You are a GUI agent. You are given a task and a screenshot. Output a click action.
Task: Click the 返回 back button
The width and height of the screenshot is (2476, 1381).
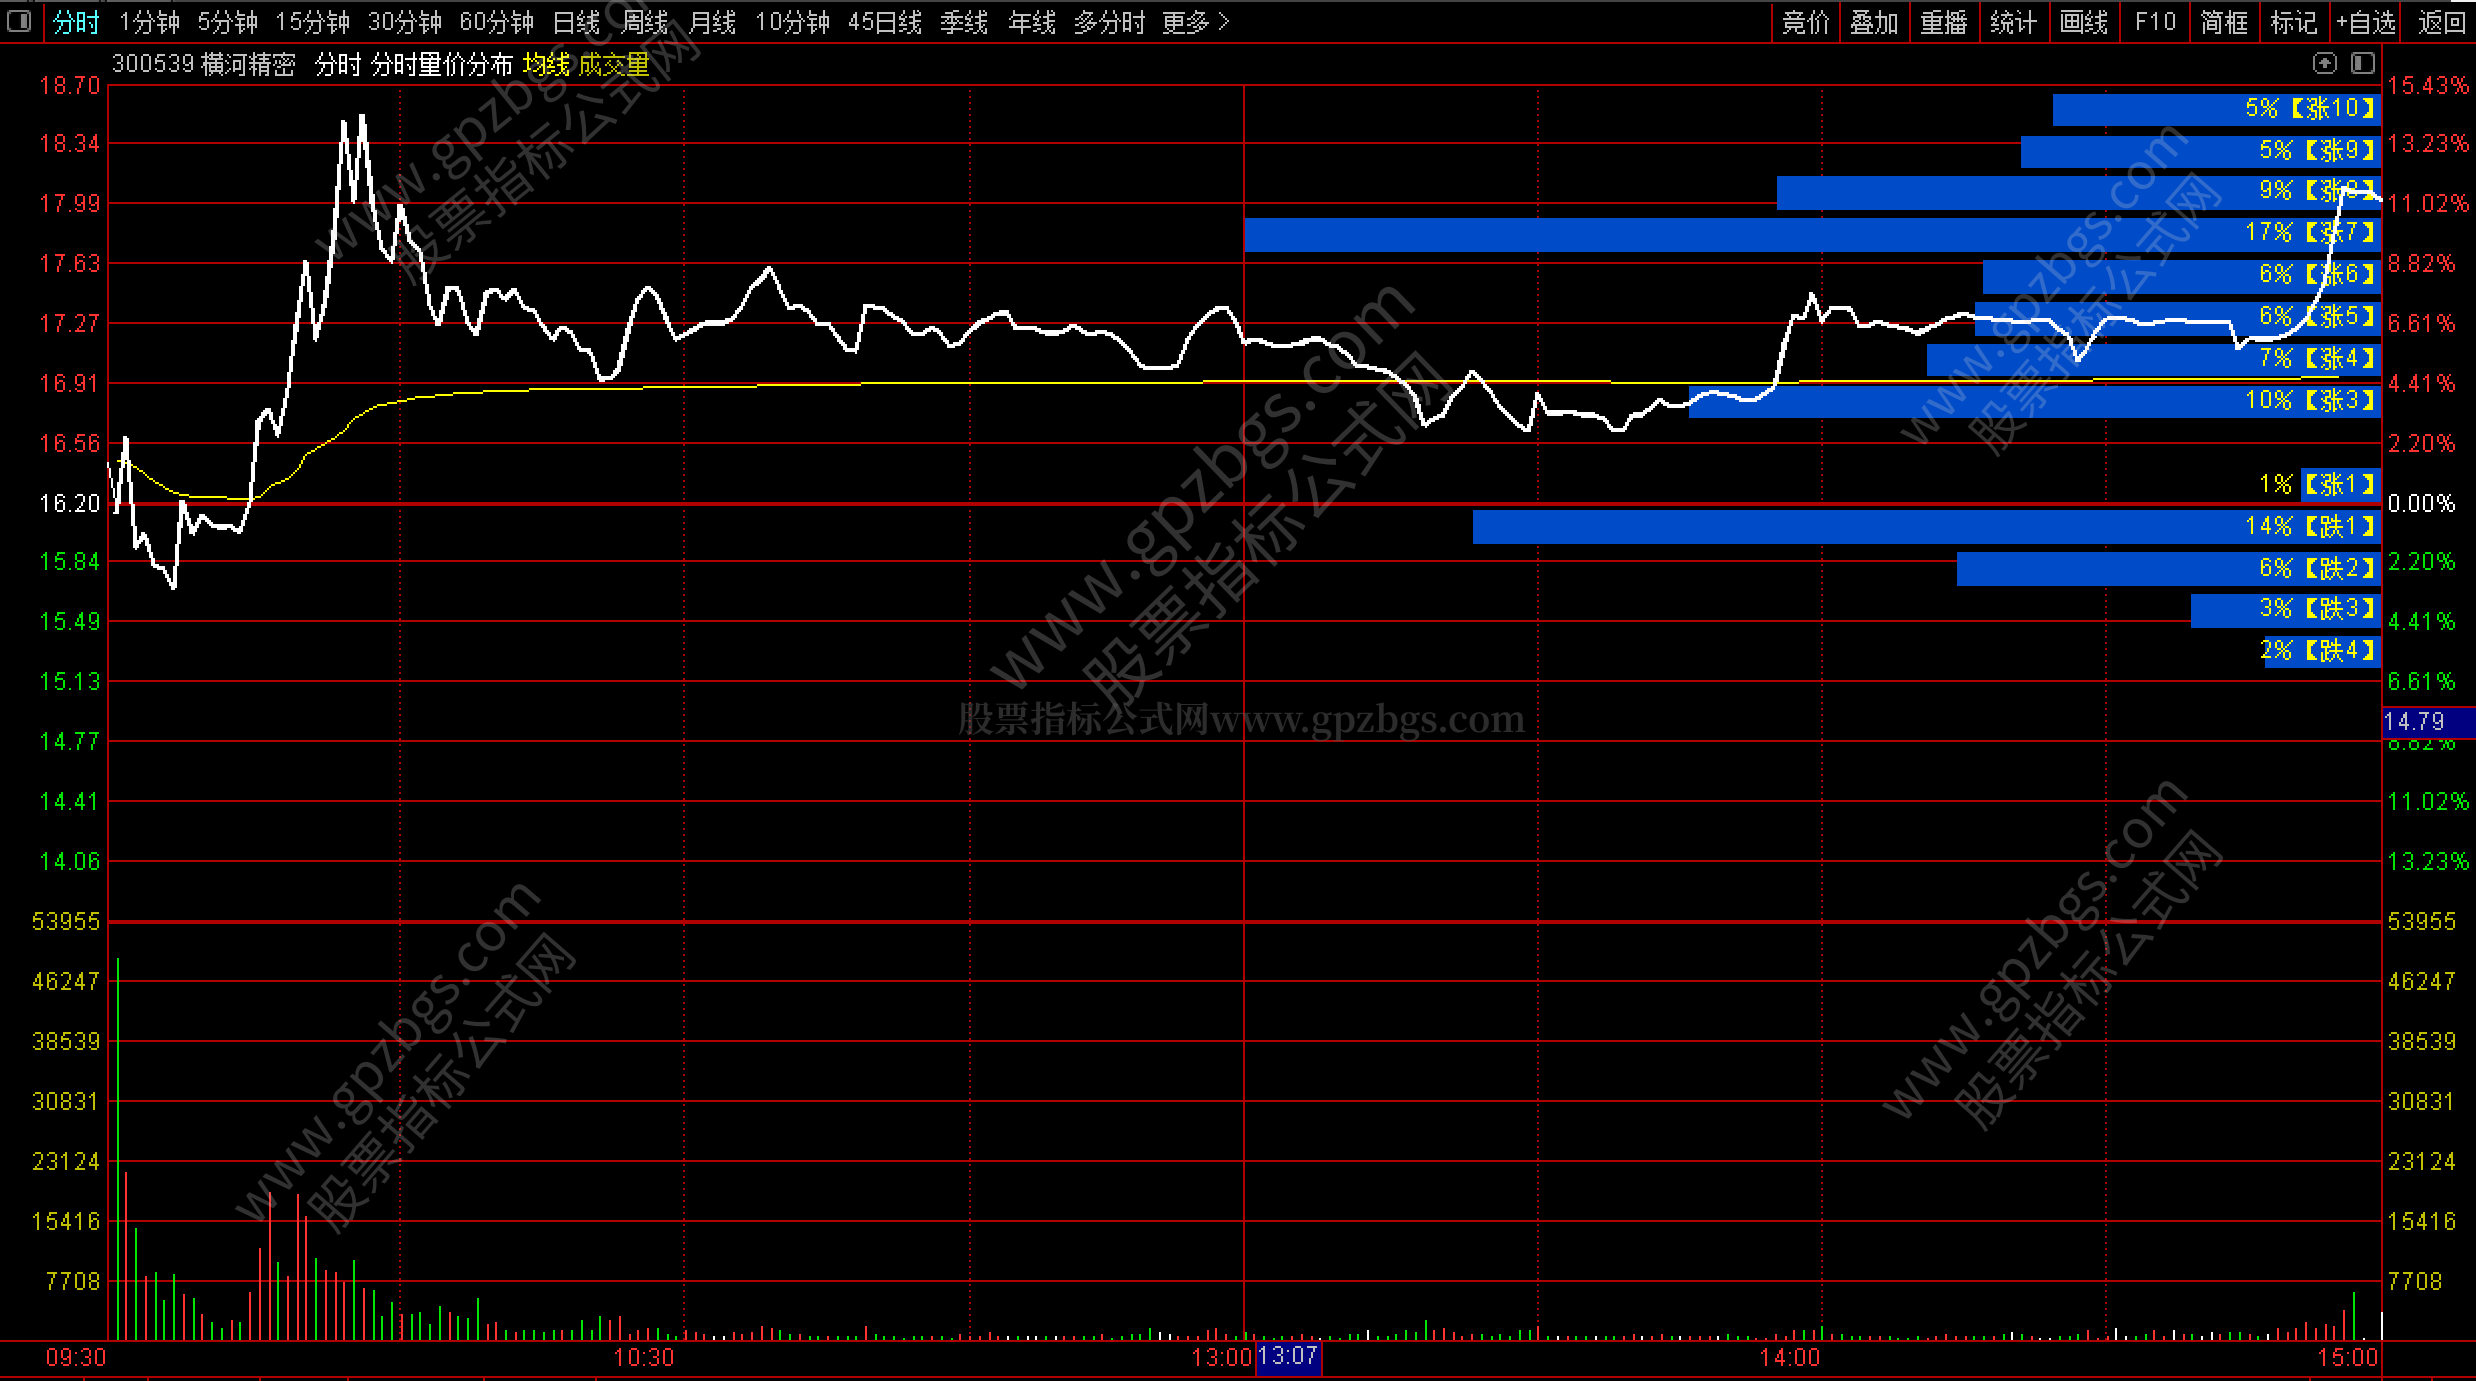point(2441,22)
